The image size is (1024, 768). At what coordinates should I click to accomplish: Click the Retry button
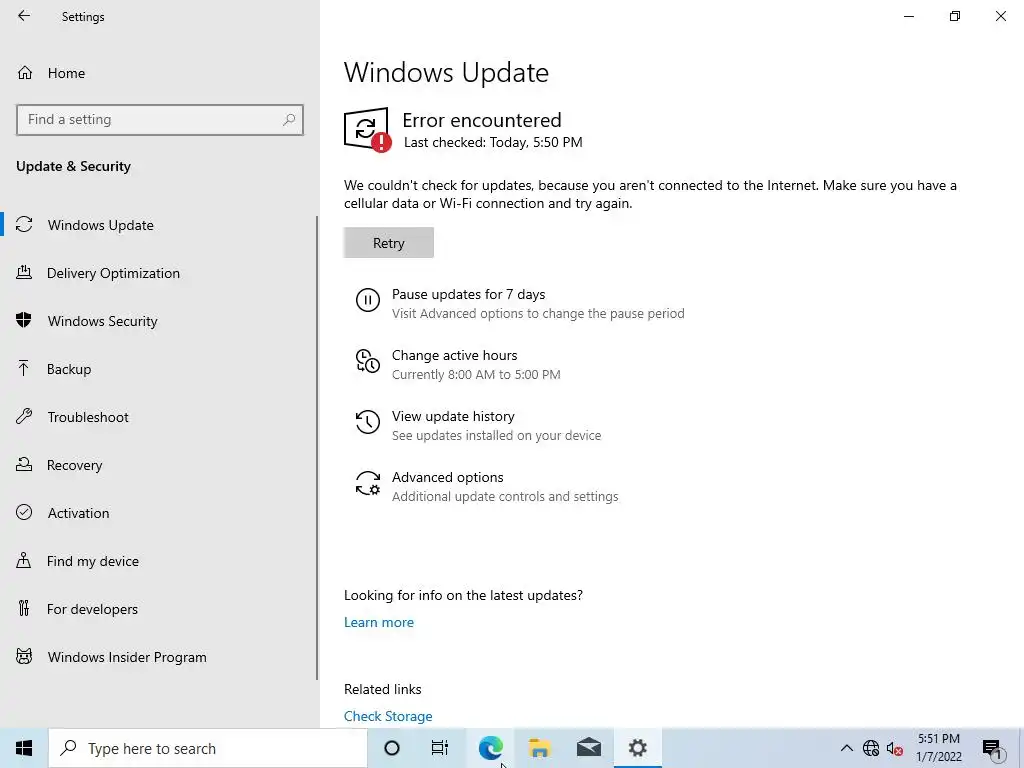coord(389,243)
